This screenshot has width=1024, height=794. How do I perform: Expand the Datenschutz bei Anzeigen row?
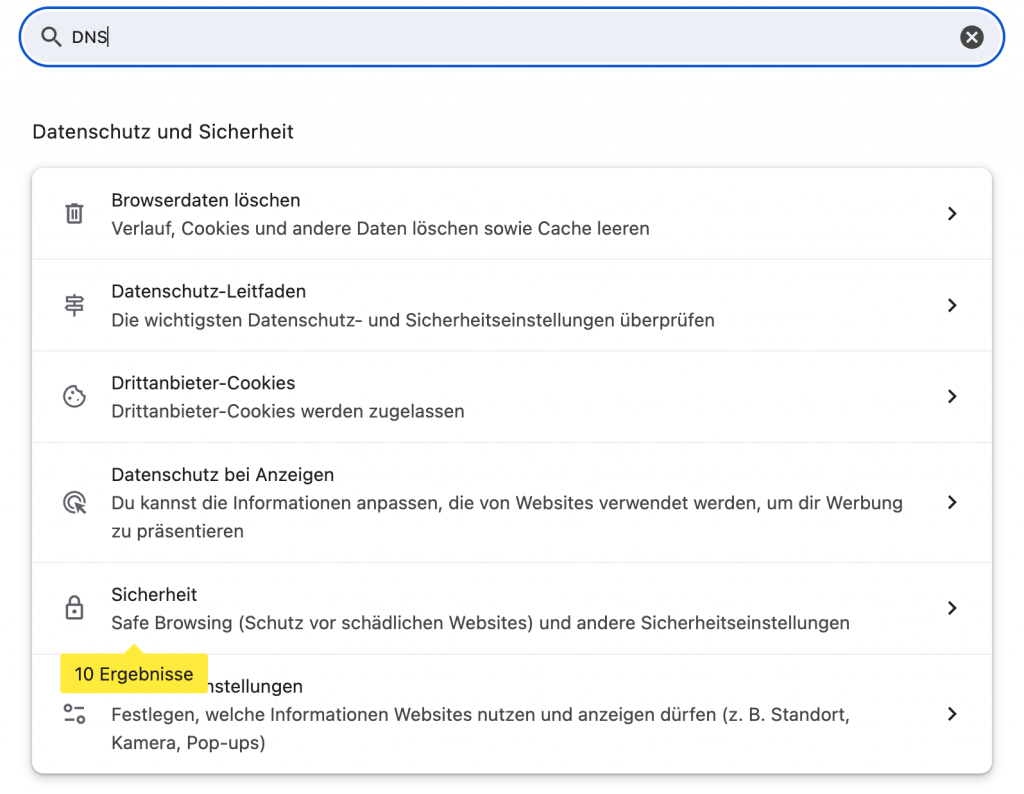point(951,502)
